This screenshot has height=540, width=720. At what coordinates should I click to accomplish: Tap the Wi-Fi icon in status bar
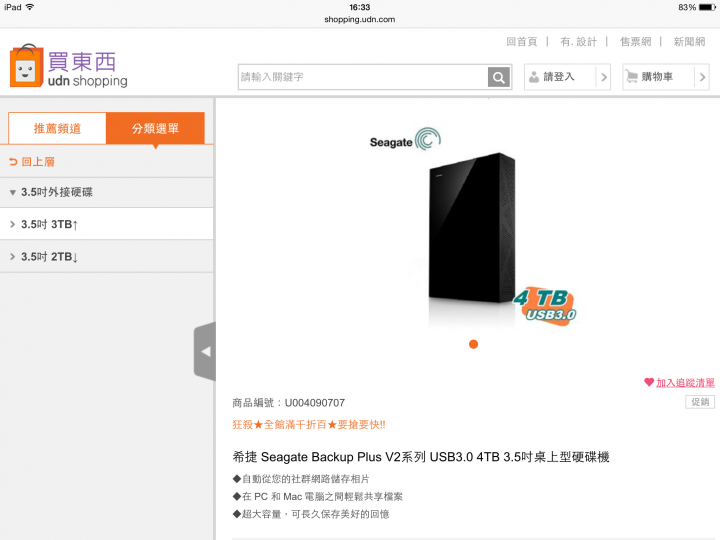(30, 7)
